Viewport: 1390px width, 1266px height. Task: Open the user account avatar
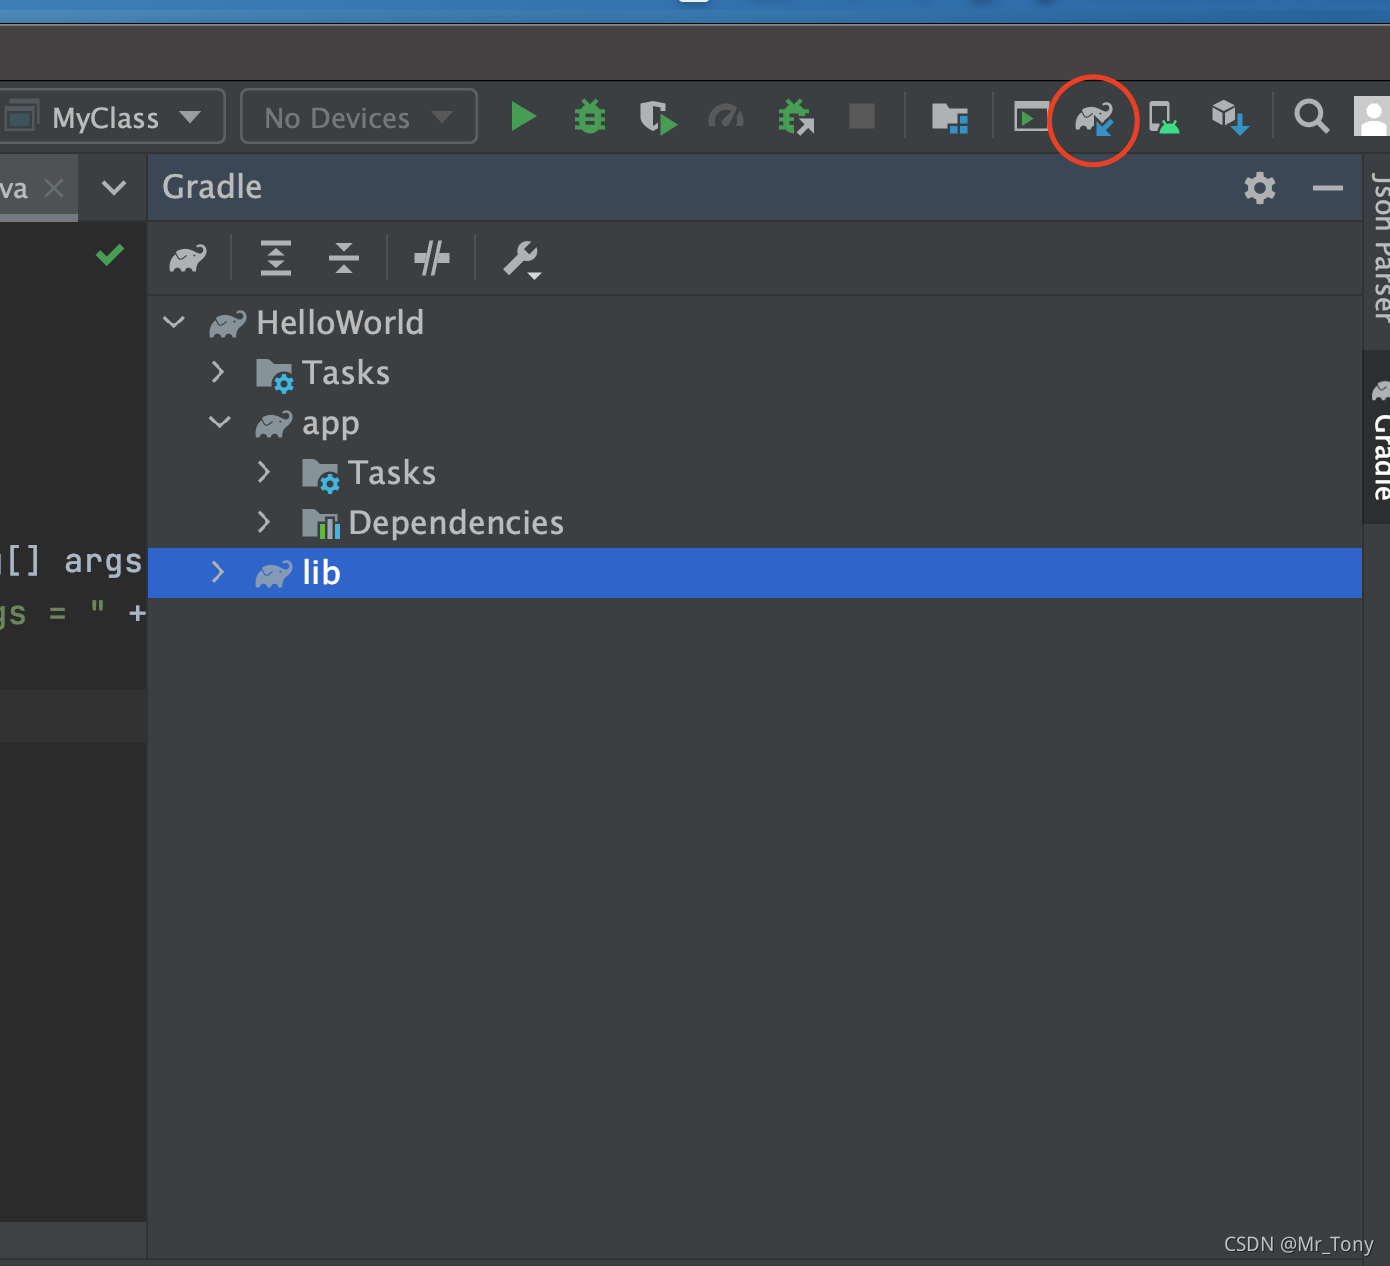click(x=1372, y=117)
